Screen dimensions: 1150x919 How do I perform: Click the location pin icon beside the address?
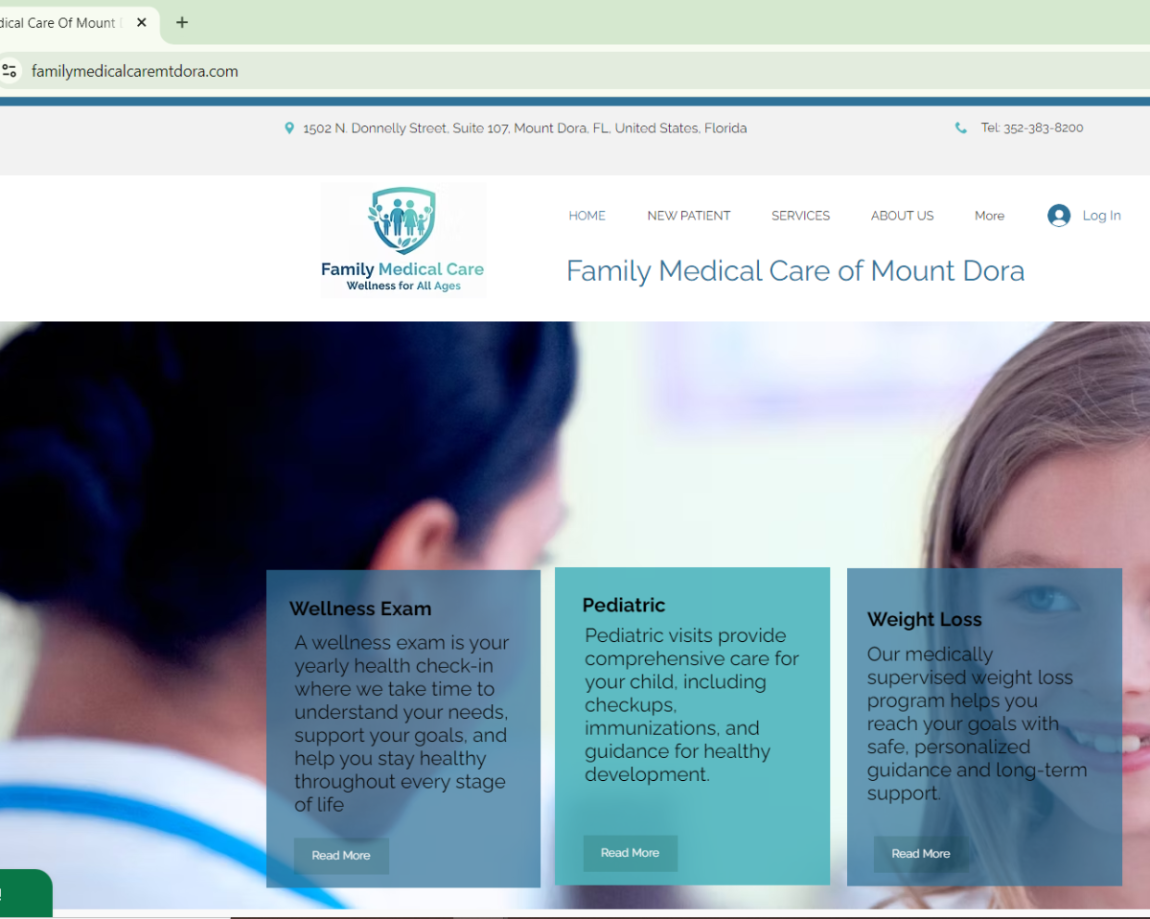click(289, 128)
